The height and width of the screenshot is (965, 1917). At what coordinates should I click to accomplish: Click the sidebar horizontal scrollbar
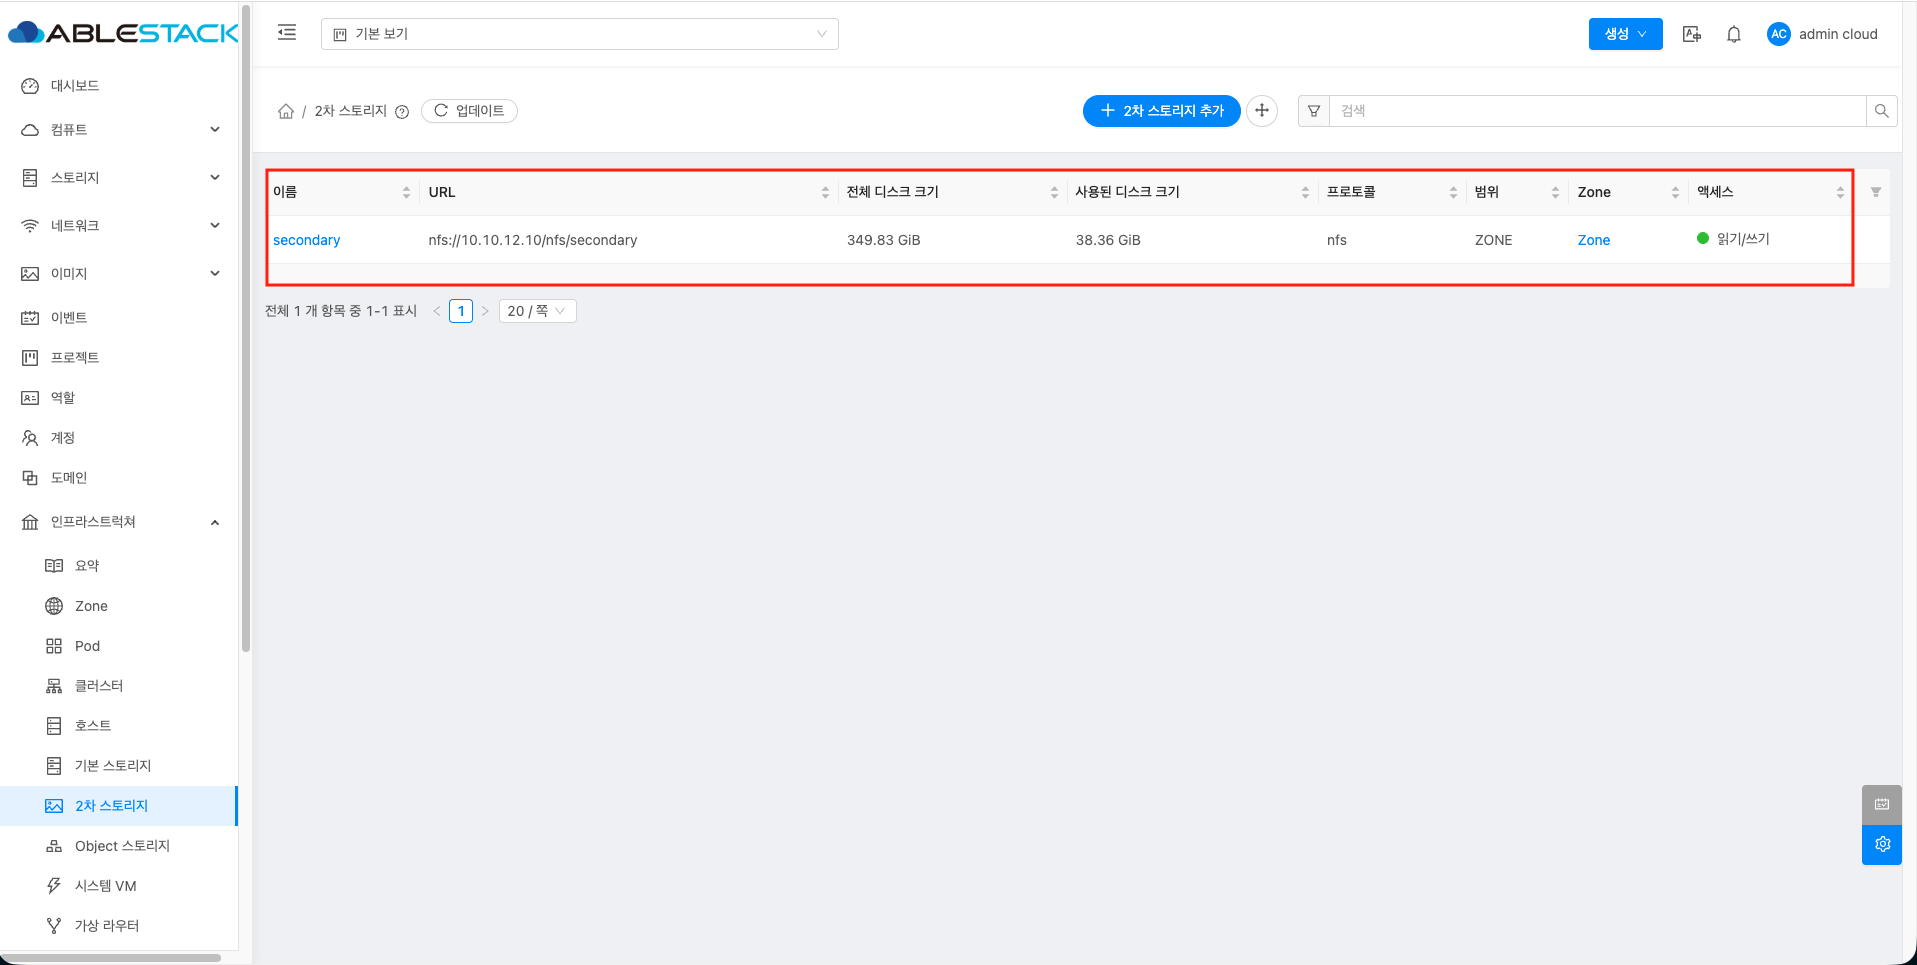pos(110,958)
